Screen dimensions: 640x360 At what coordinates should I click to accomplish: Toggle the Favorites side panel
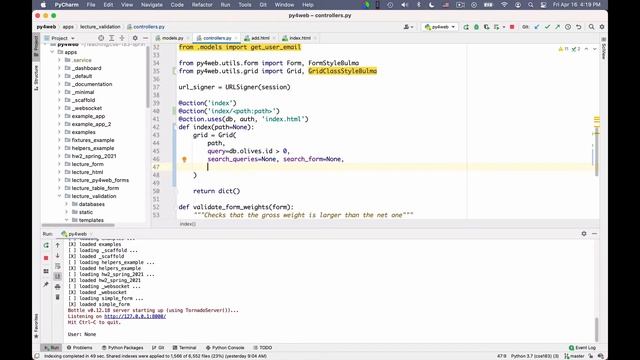[x=36, y=325]
